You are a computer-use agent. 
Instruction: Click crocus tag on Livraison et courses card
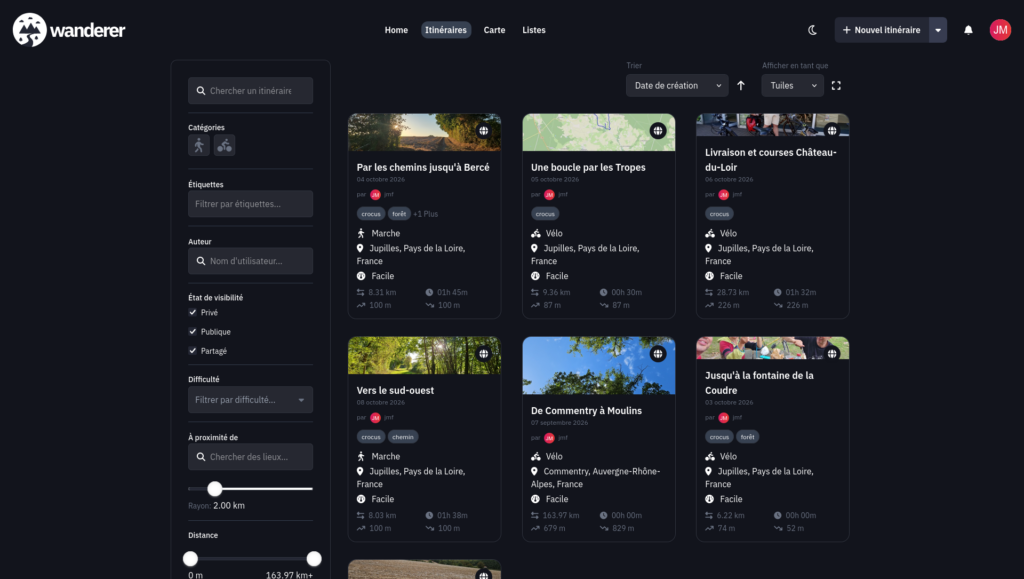click(719, 214)
